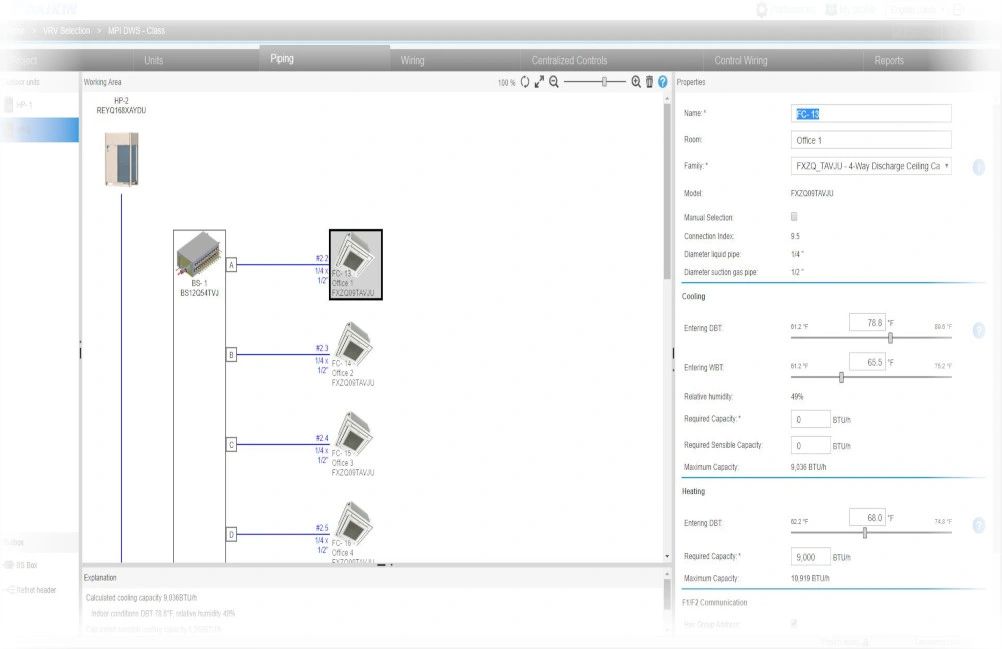
Task: Click the trash delete icon
Action: tap(649, 82)
